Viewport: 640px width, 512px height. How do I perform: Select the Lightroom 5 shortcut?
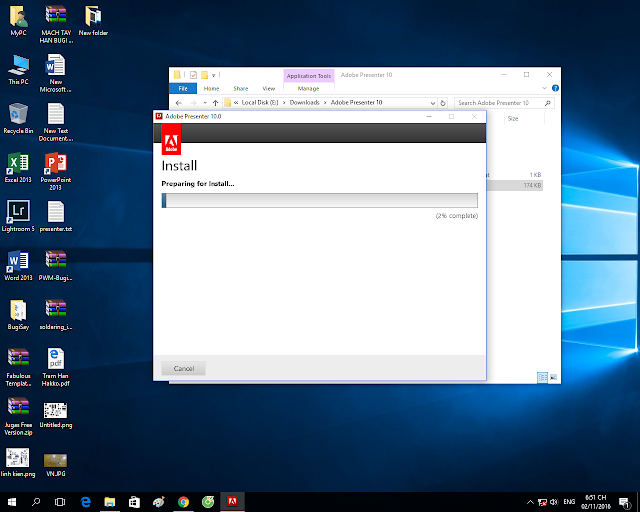(x=18, y=216)
